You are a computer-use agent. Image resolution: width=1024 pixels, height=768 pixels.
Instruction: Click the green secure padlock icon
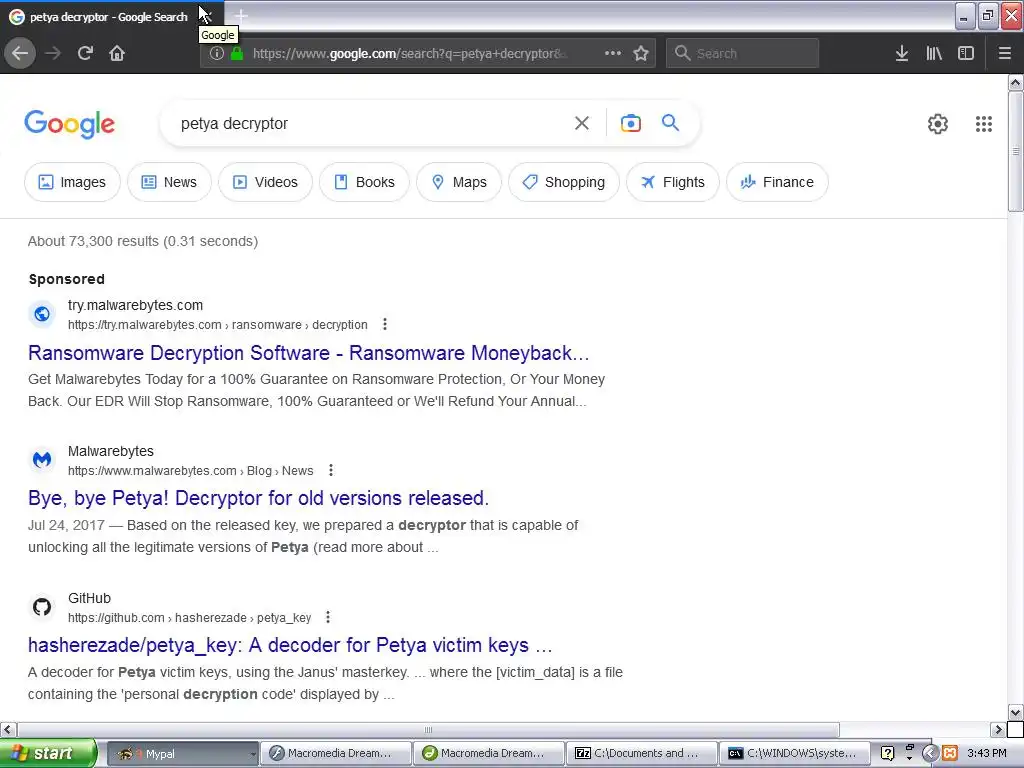coord(236,54)
